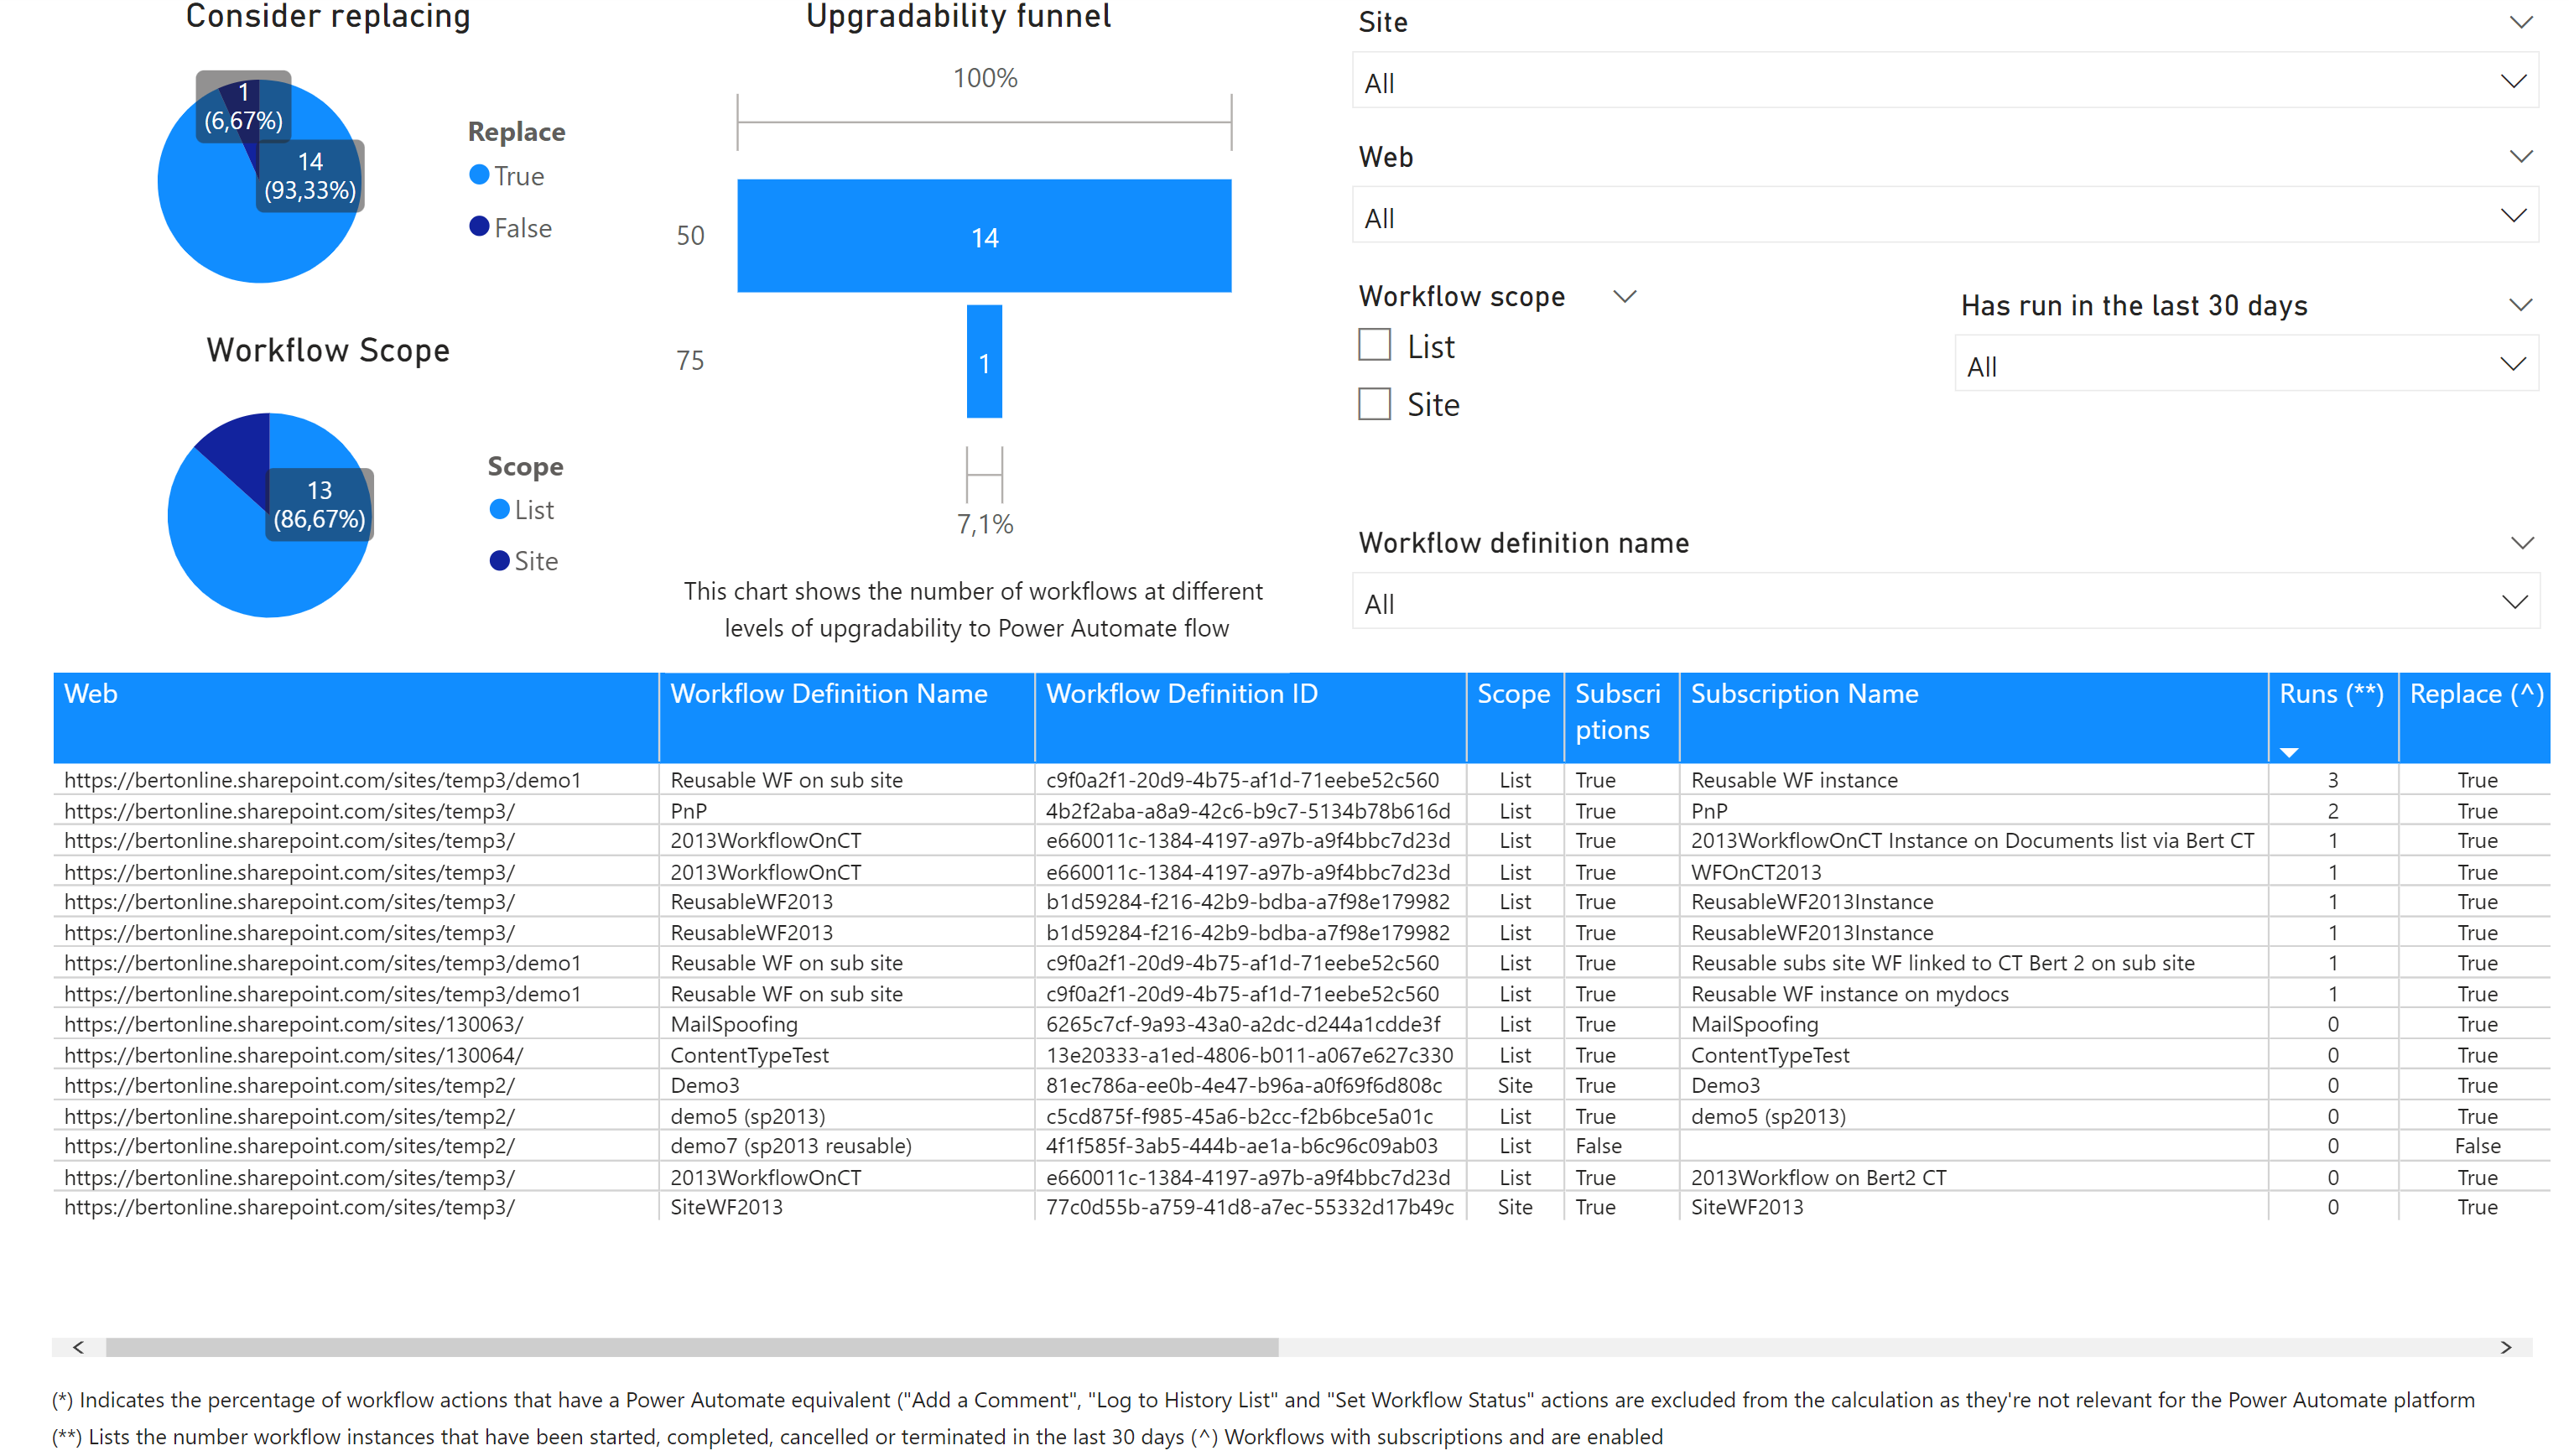The width and height of the screenshot is (2569, 1456).
Task: Click the Workflow definition name header chevron
Action: click(2520, 543)
